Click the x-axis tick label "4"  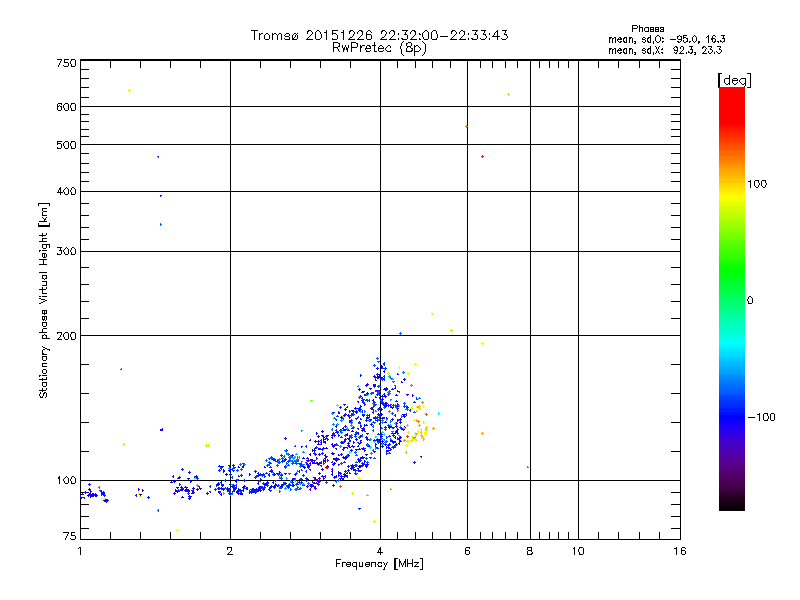click(x=380, y=551)
